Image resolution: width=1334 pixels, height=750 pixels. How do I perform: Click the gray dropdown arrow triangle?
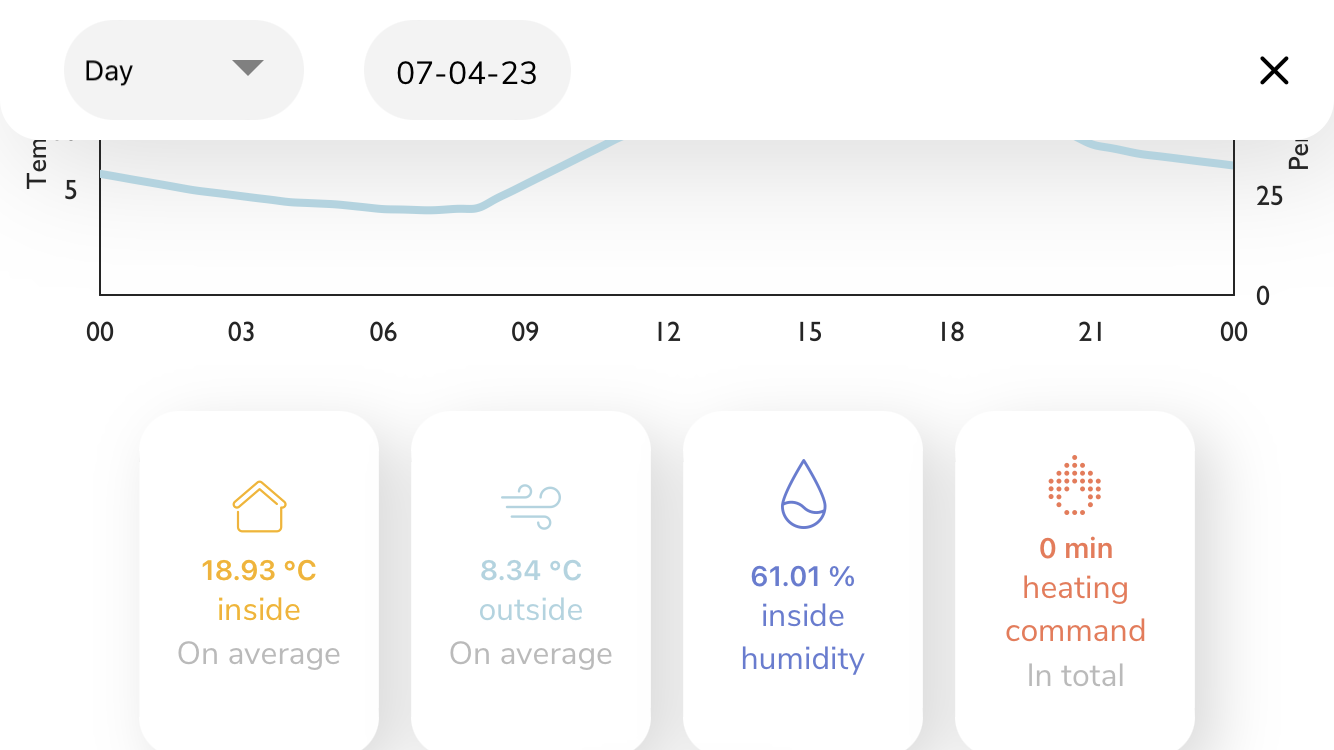pos(247,68)
